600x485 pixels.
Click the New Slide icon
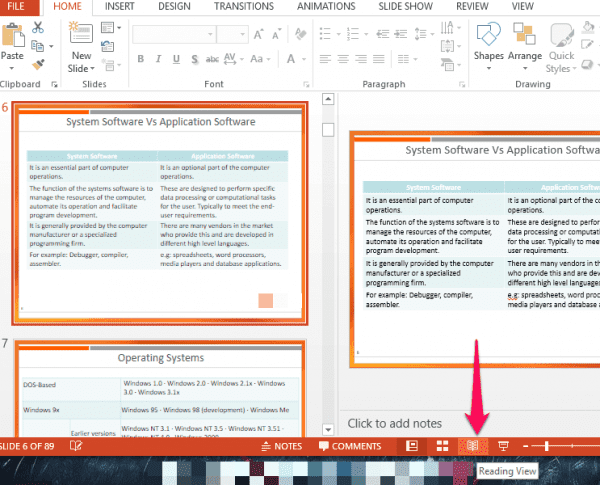pos(81,32)
